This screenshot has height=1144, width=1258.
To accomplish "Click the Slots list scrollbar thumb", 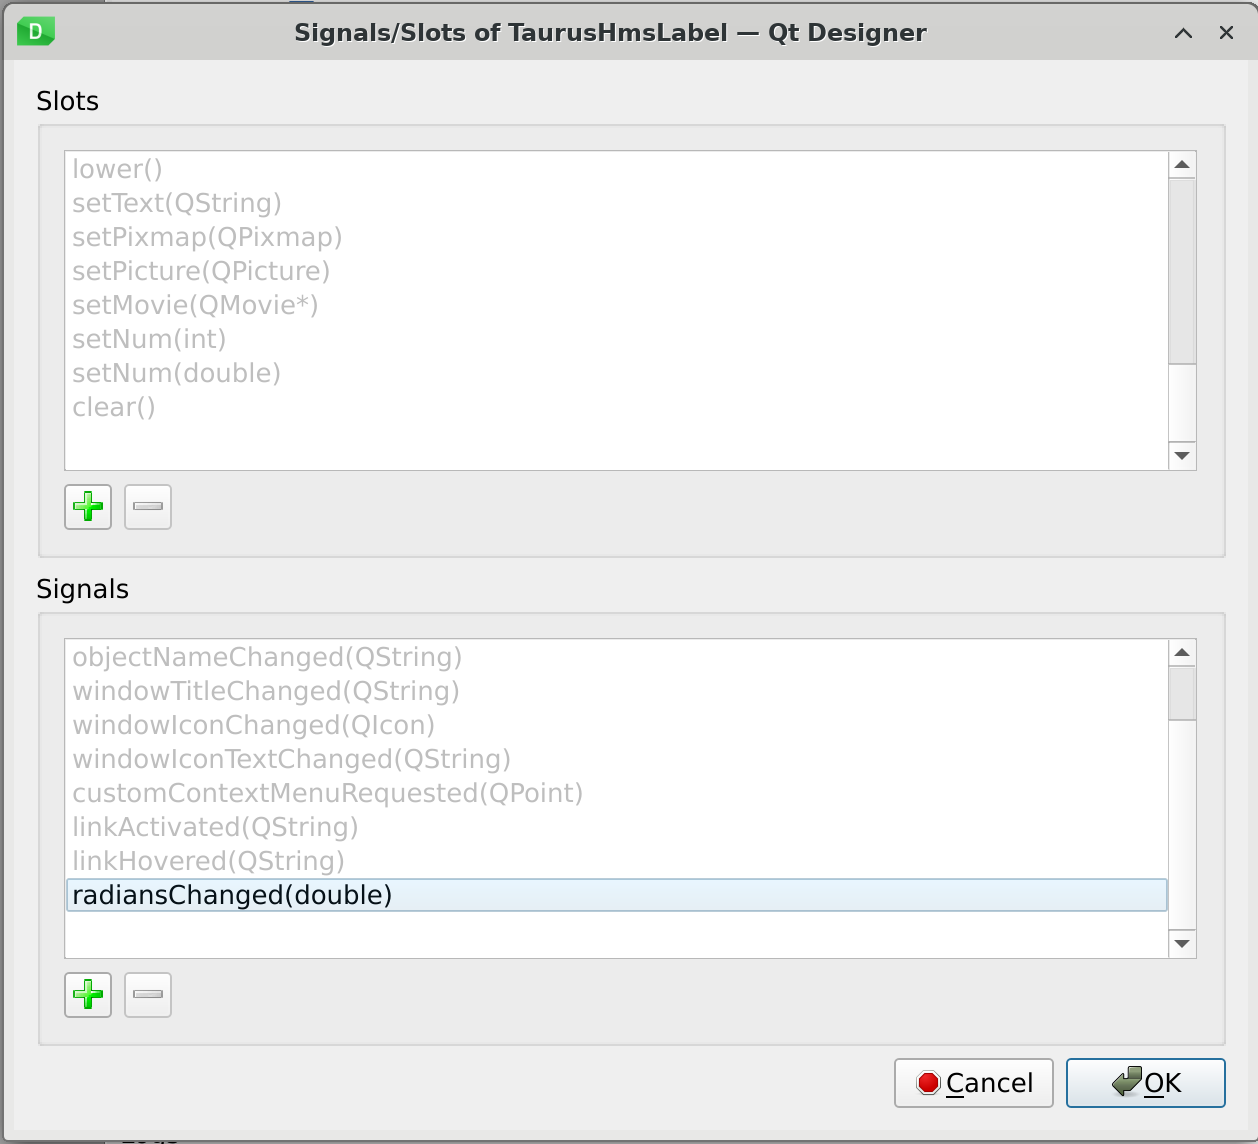I will (x=1182, y=270).
